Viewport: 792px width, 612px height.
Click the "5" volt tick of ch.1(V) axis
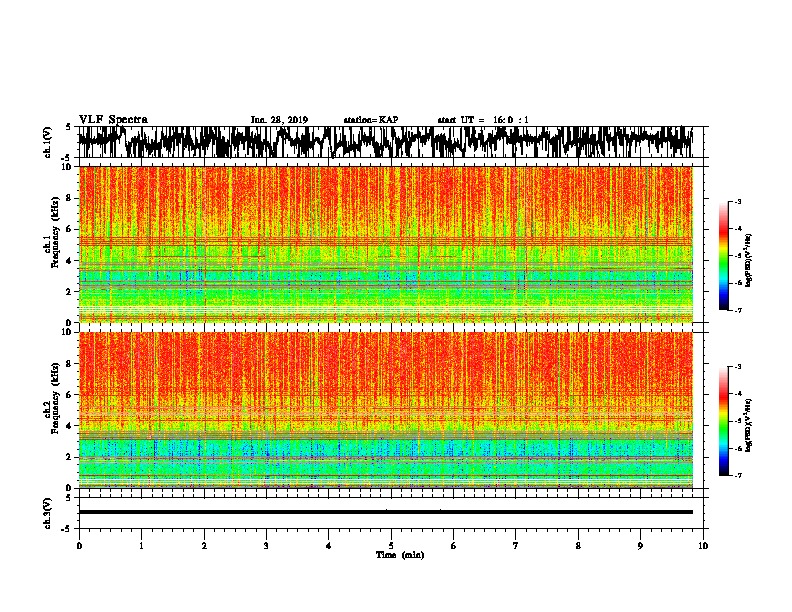[68, 127]
